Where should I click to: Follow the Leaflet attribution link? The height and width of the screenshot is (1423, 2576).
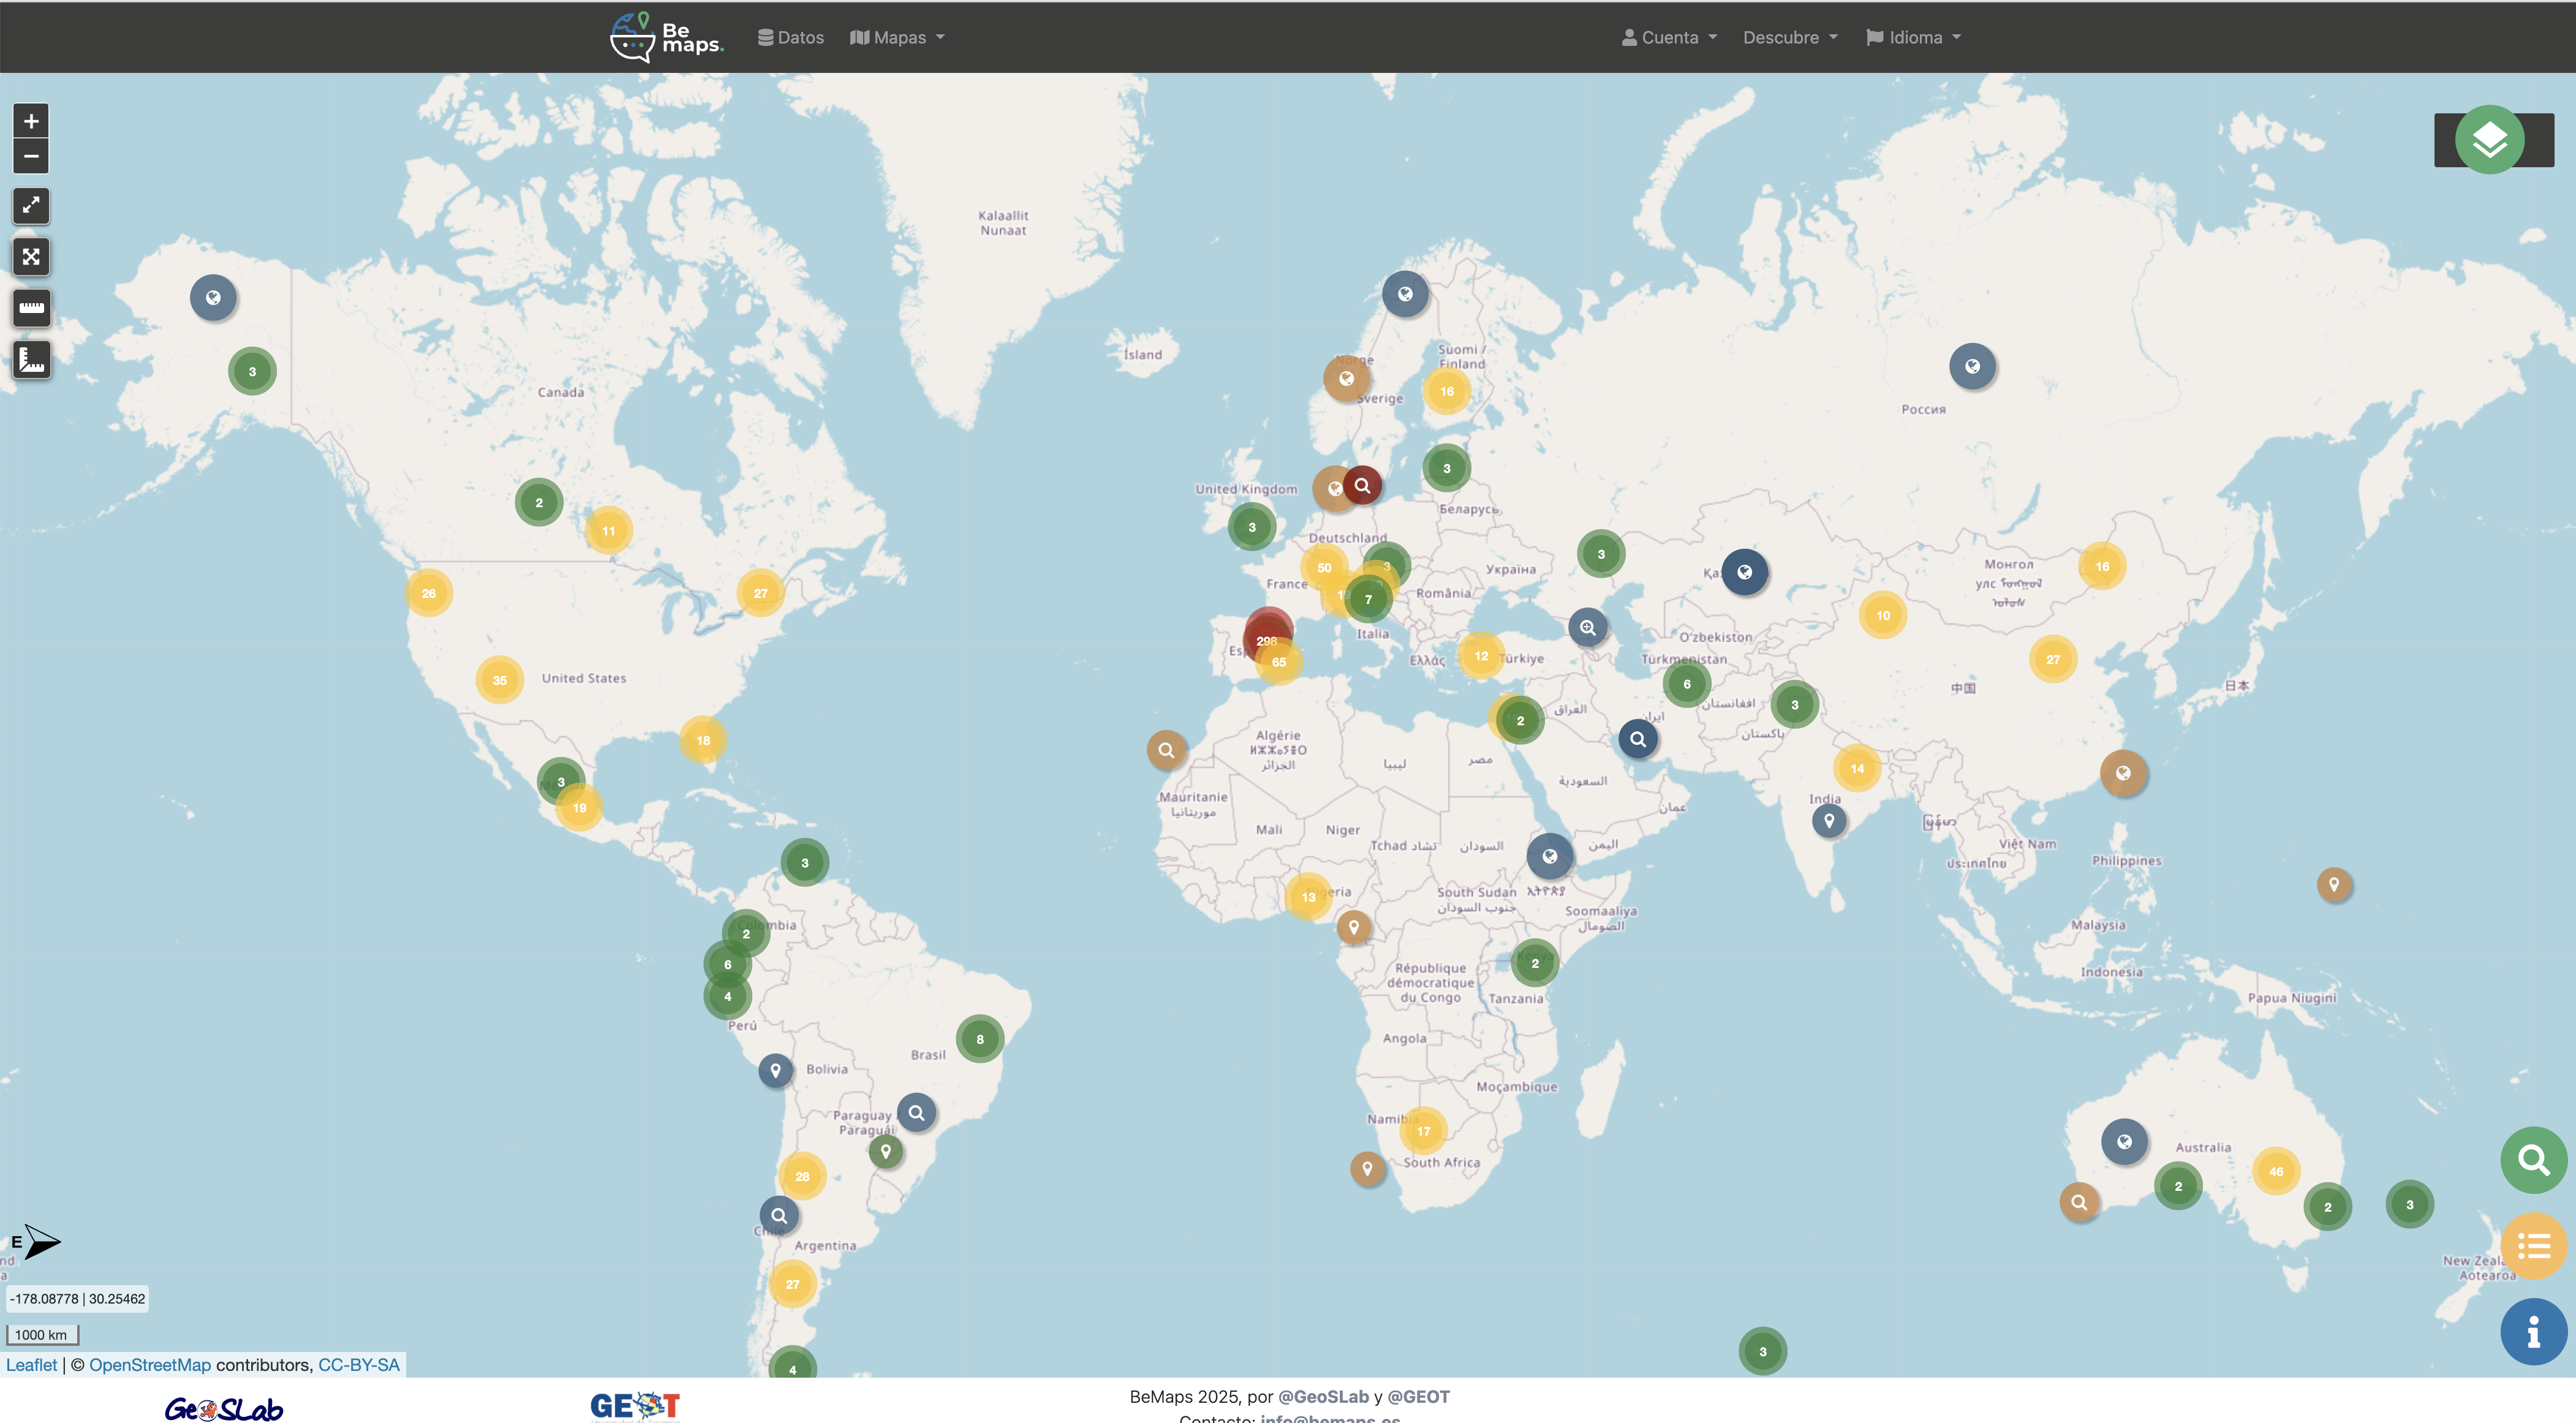[32, 1365]
